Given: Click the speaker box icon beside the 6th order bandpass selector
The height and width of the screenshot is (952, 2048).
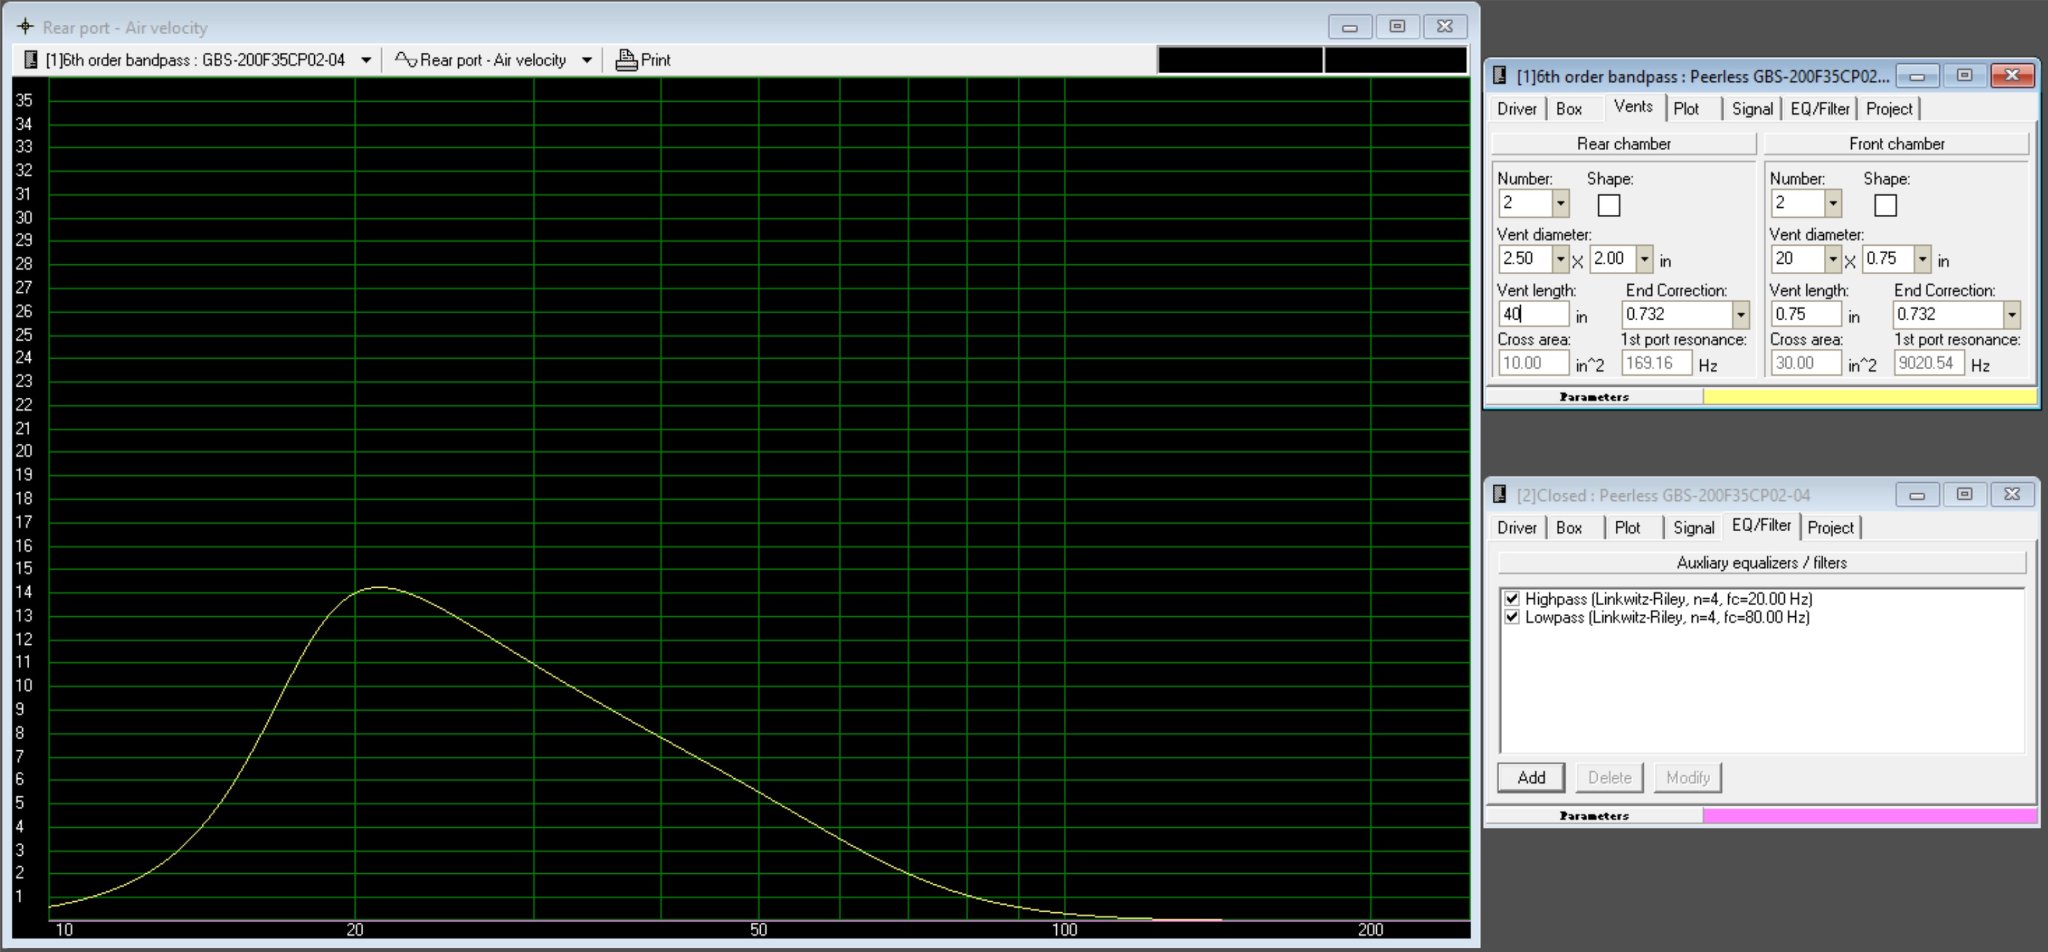Looking at the screenshot, I should (30, 60).
